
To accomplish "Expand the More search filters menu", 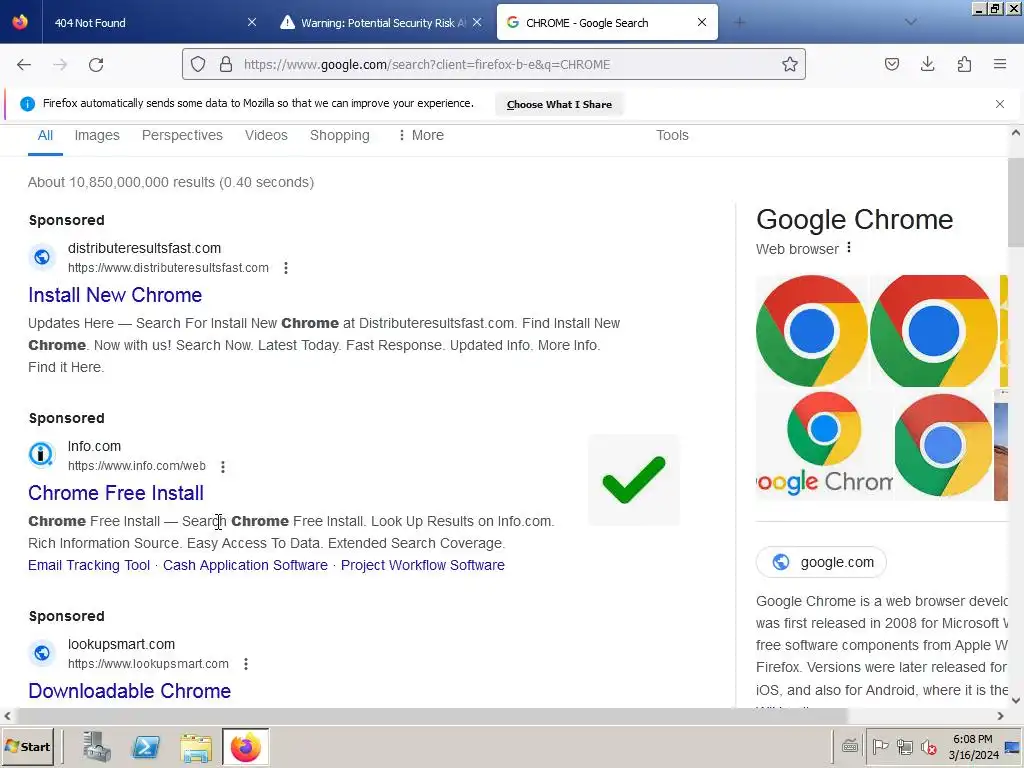I will (x=421, y=135).
